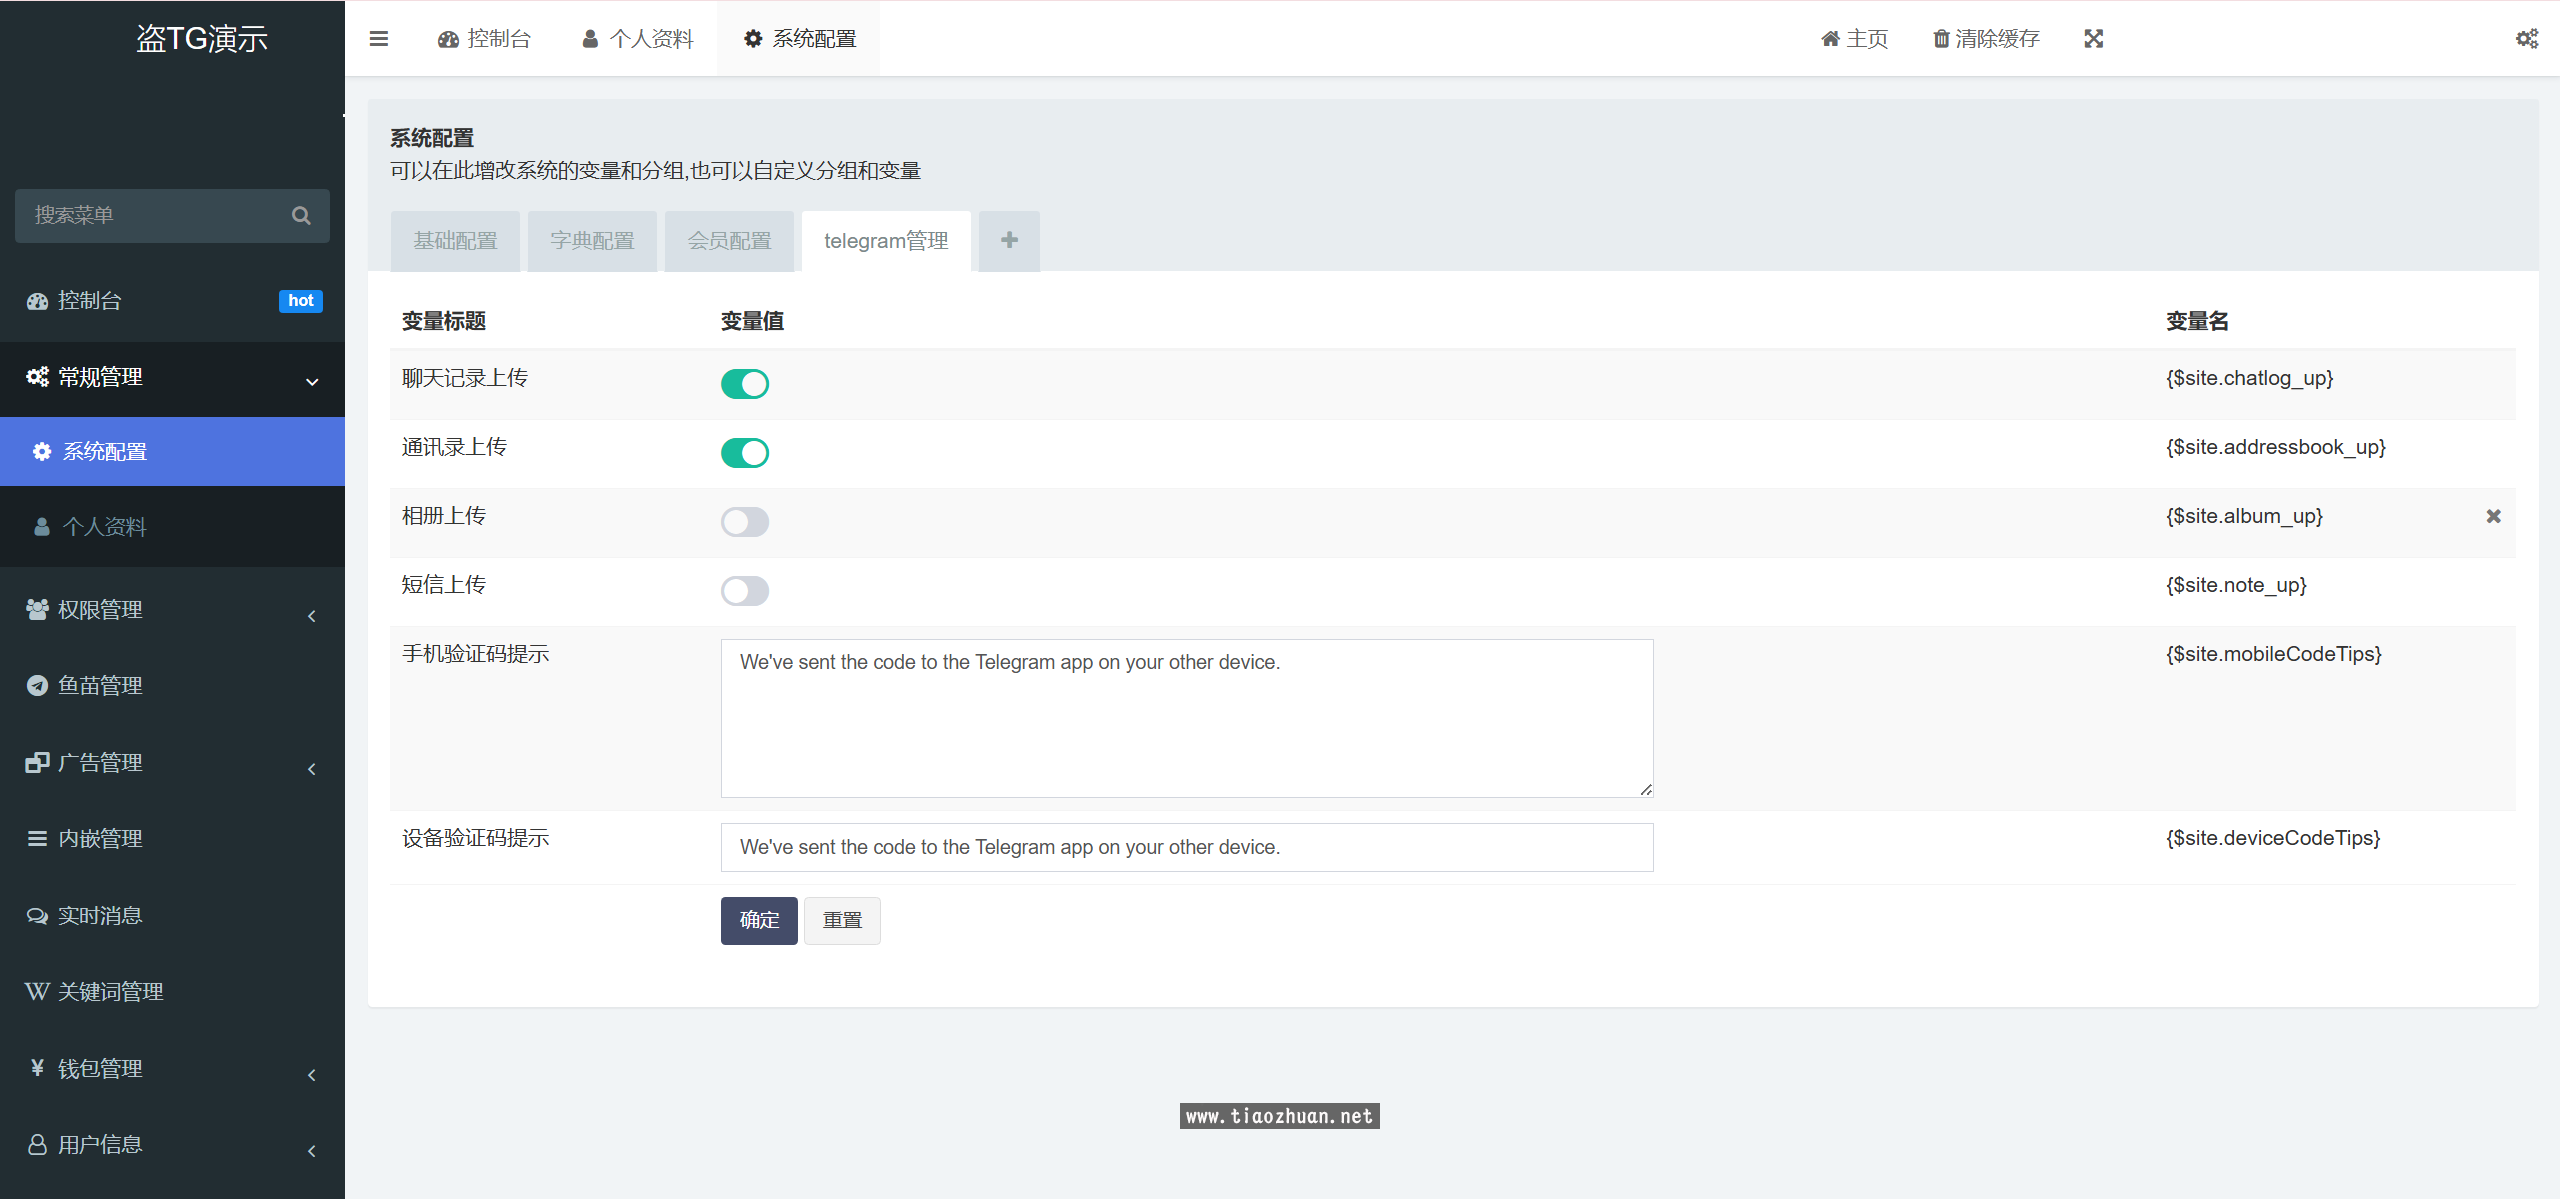Click the 清除缓存 trash icon
Viewport: 2560px width, 1199px height.
coord(1940,38)
